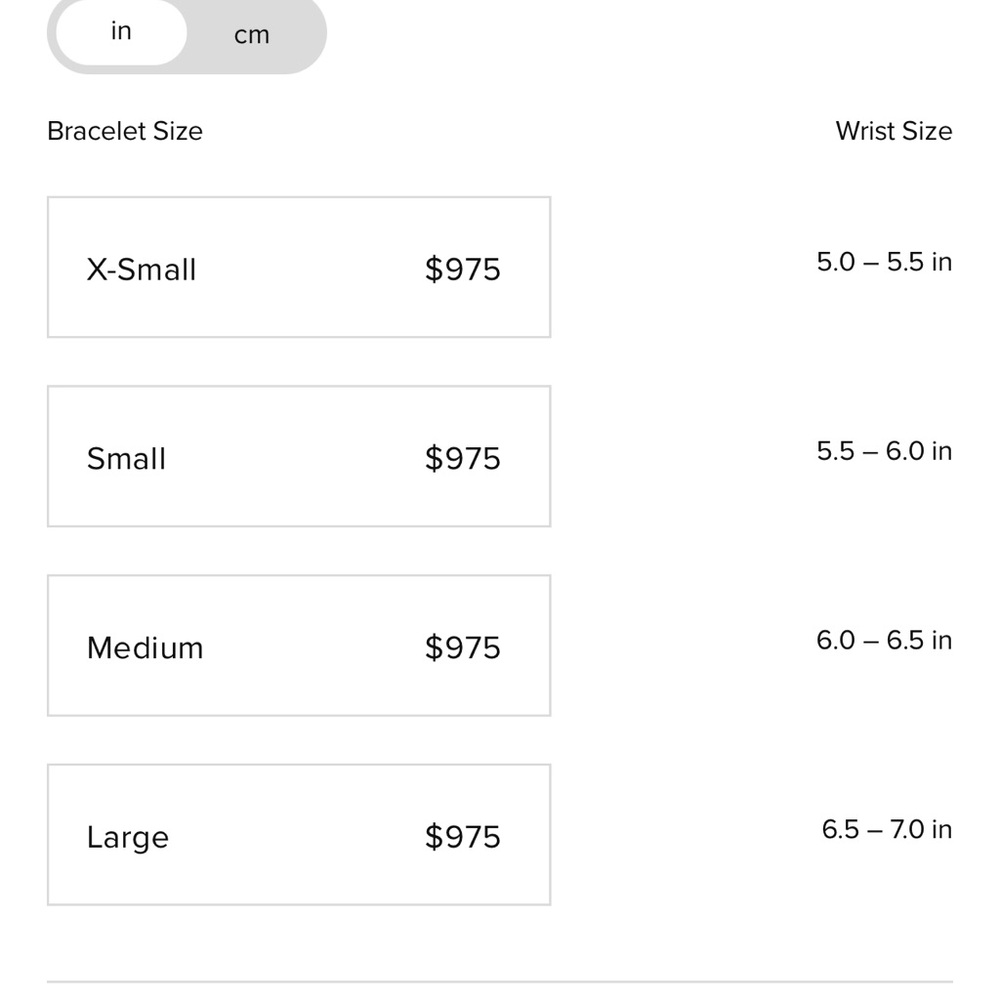Click the Wrist Size column header
Image resolution: width=1000 pixels, height=1000 pixels.
tap(893, 131)
